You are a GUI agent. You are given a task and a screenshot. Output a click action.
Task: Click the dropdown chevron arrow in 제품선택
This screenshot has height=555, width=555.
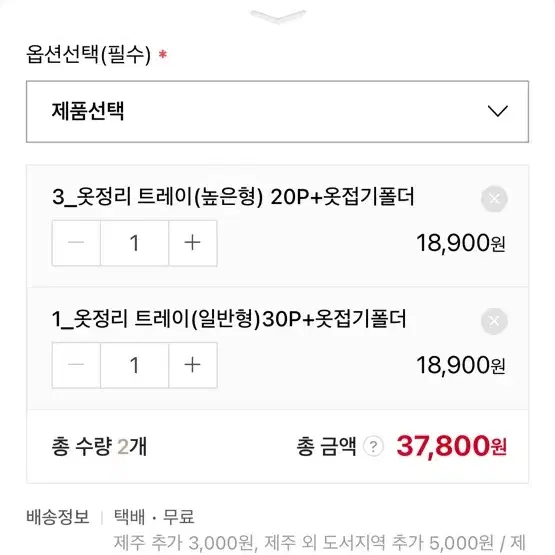(497, 111)
